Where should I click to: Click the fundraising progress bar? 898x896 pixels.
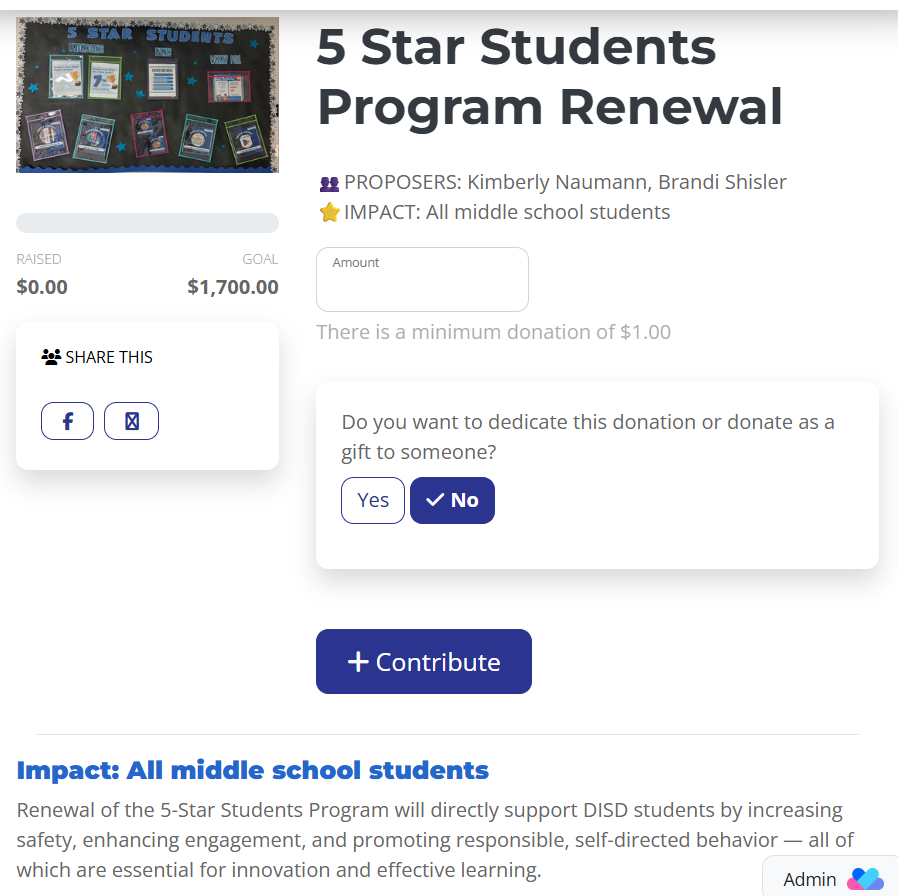(x=147, y=223)
